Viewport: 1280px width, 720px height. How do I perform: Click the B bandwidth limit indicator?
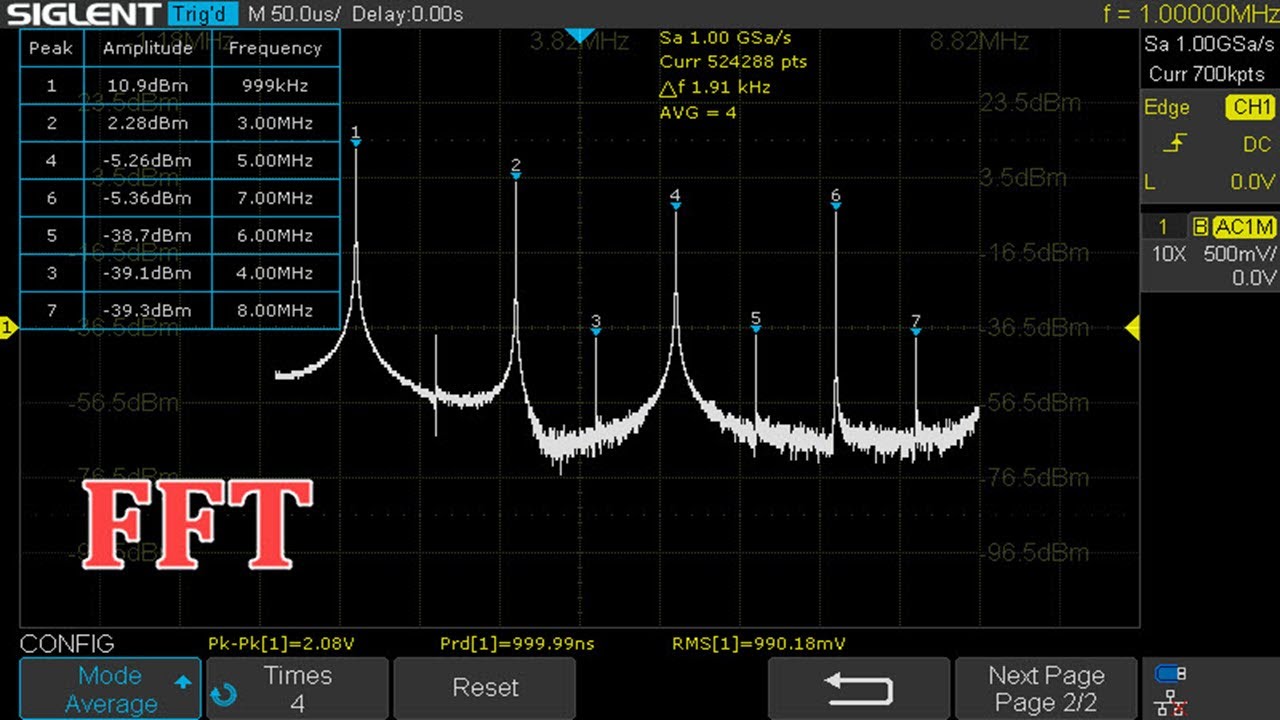pyautogui.click(x=1200, y=227)
